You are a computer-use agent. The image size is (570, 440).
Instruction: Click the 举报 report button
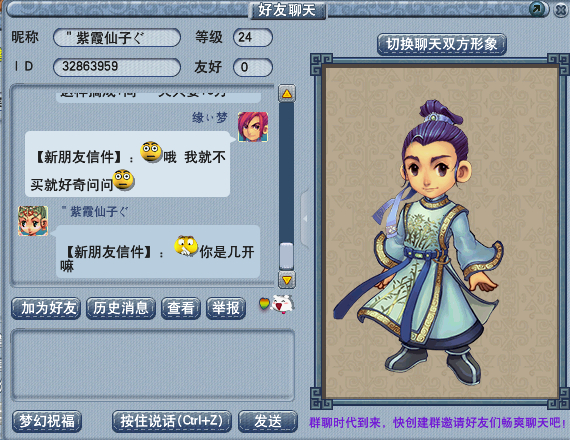click(226, 308)
